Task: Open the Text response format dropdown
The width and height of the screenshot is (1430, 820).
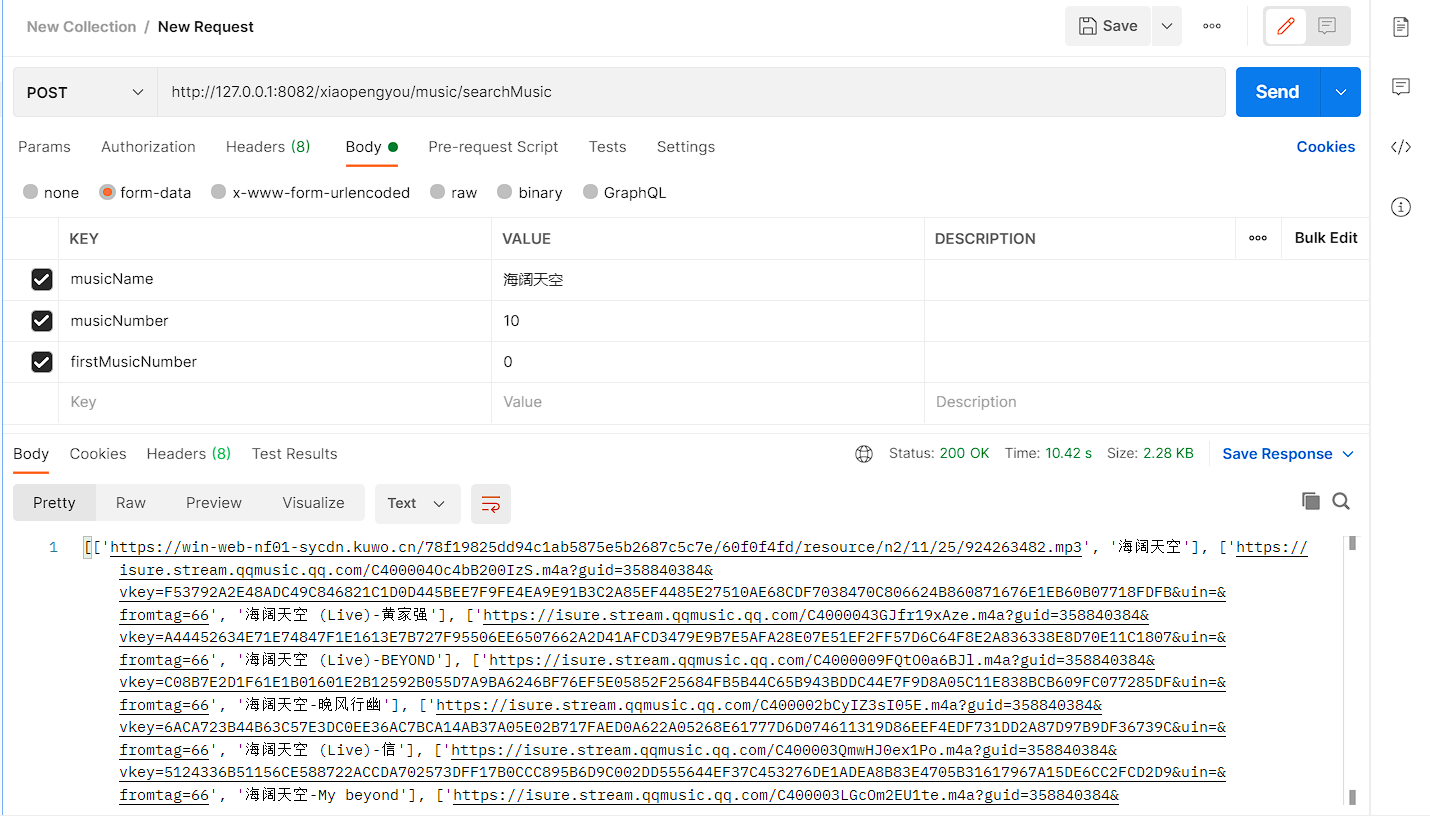Action: [417, 504]
